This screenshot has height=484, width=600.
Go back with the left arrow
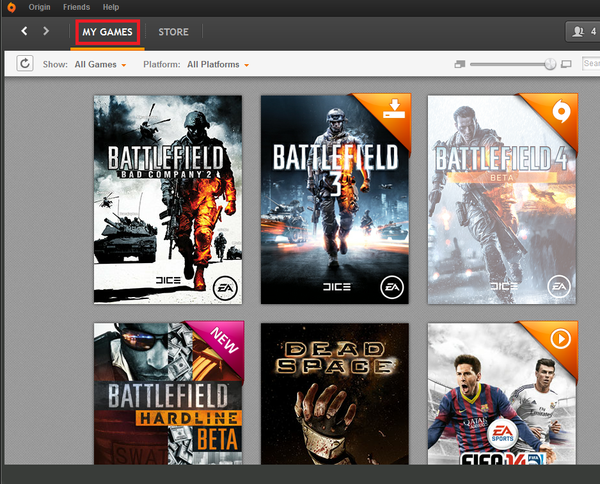[24, 31]
